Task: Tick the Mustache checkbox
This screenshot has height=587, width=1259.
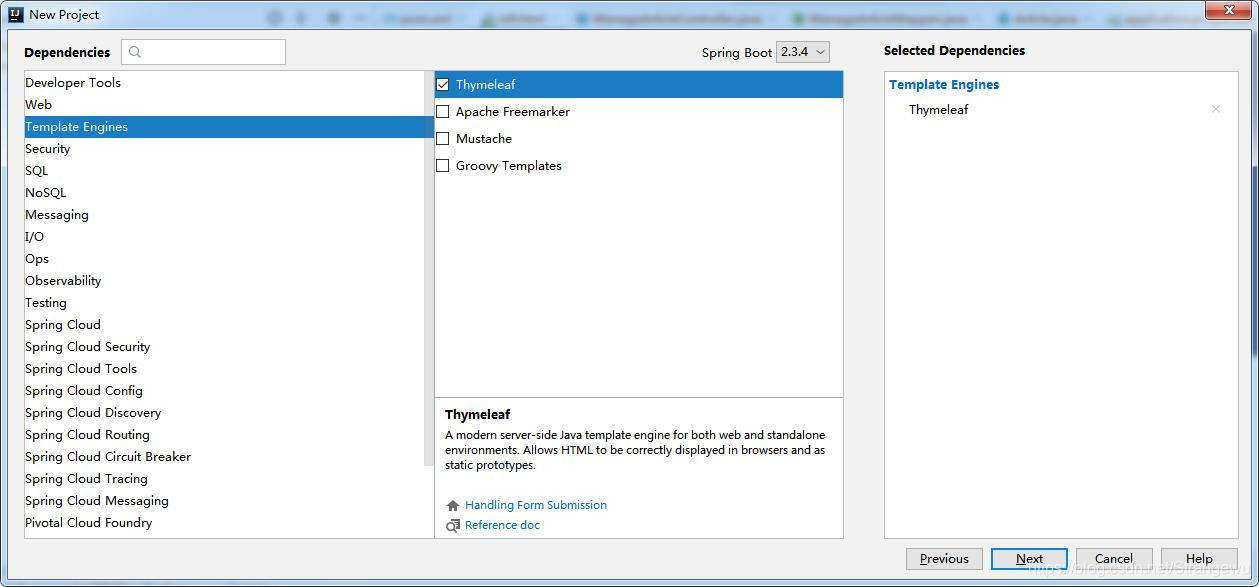Action: click(443, 139)
